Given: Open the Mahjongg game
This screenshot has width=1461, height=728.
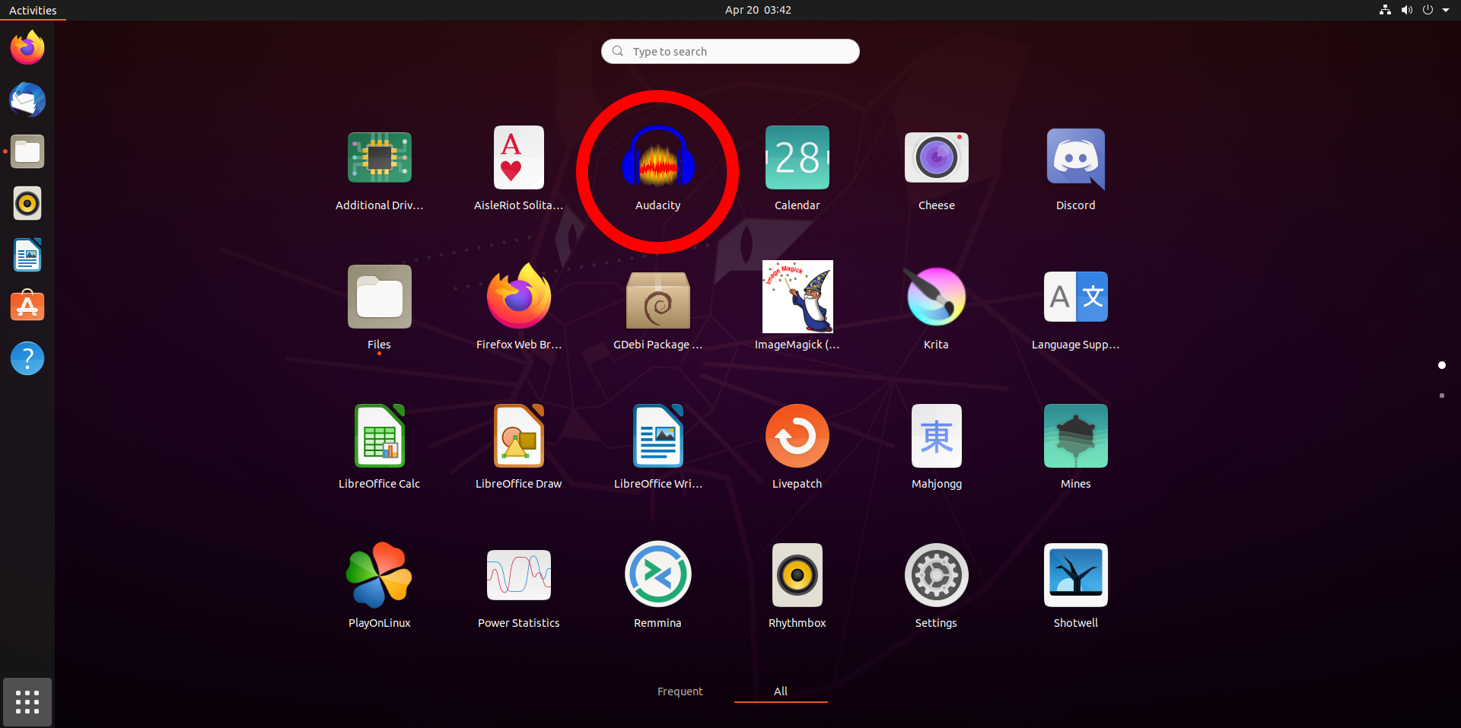Looking at the screenshot, I should click(x=935, y=437).
